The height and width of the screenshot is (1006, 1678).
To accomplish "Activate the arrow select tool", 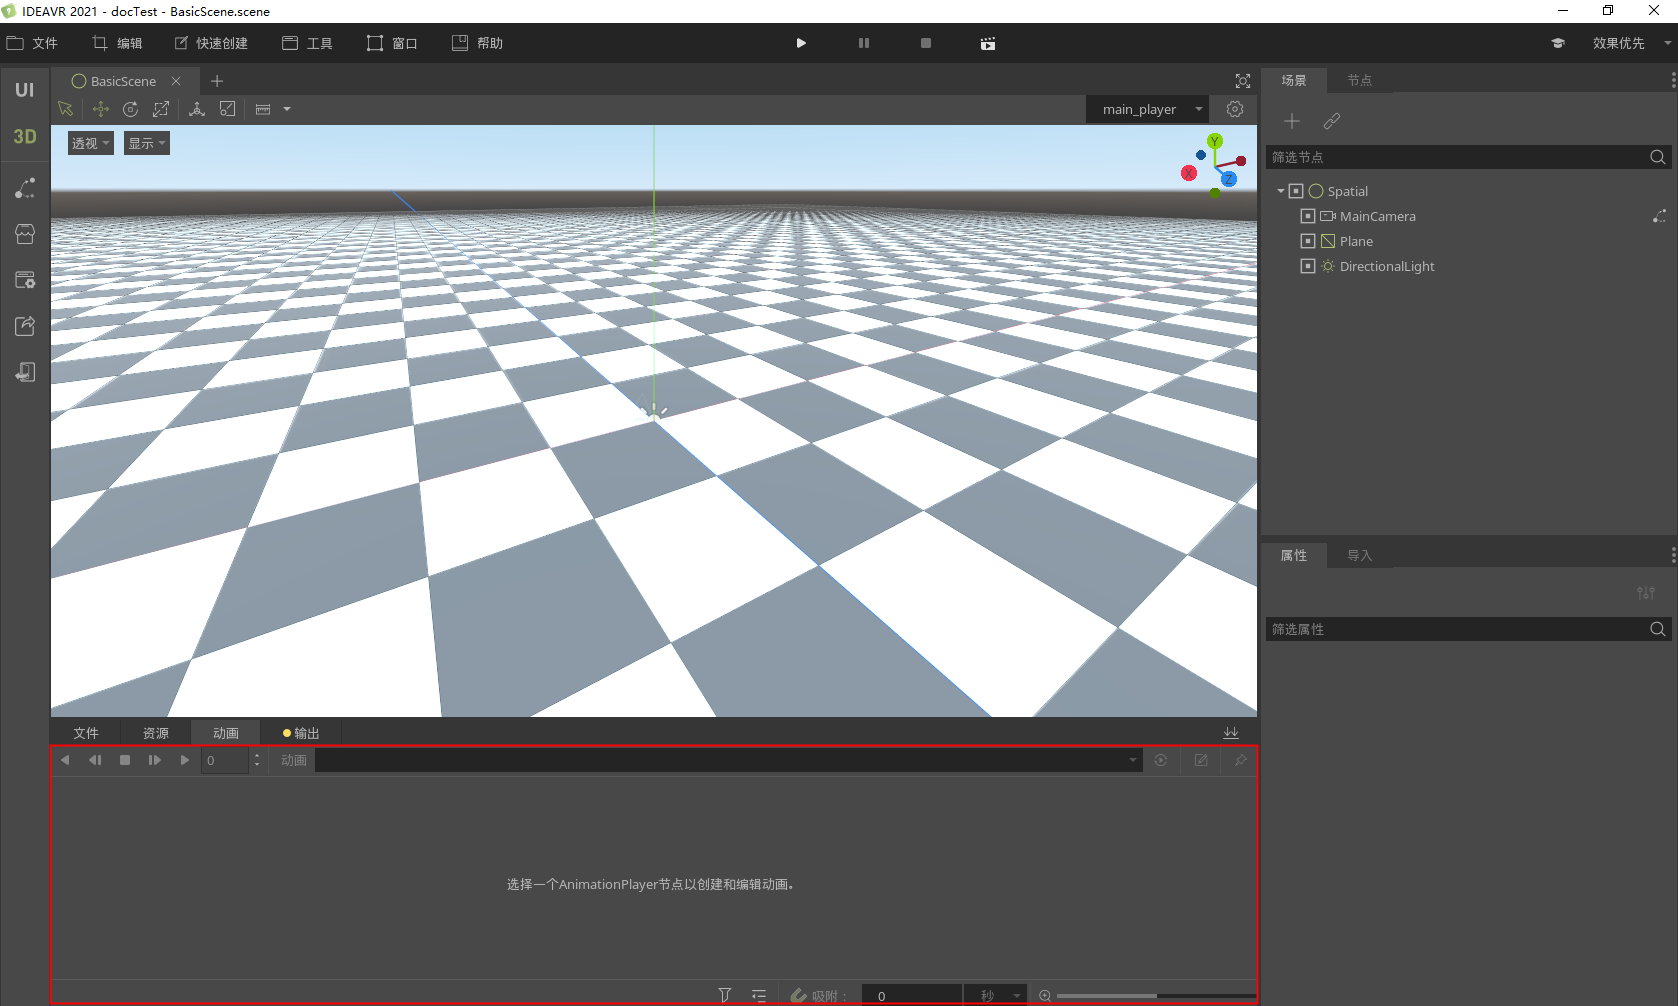I will (x=66, y=109).
